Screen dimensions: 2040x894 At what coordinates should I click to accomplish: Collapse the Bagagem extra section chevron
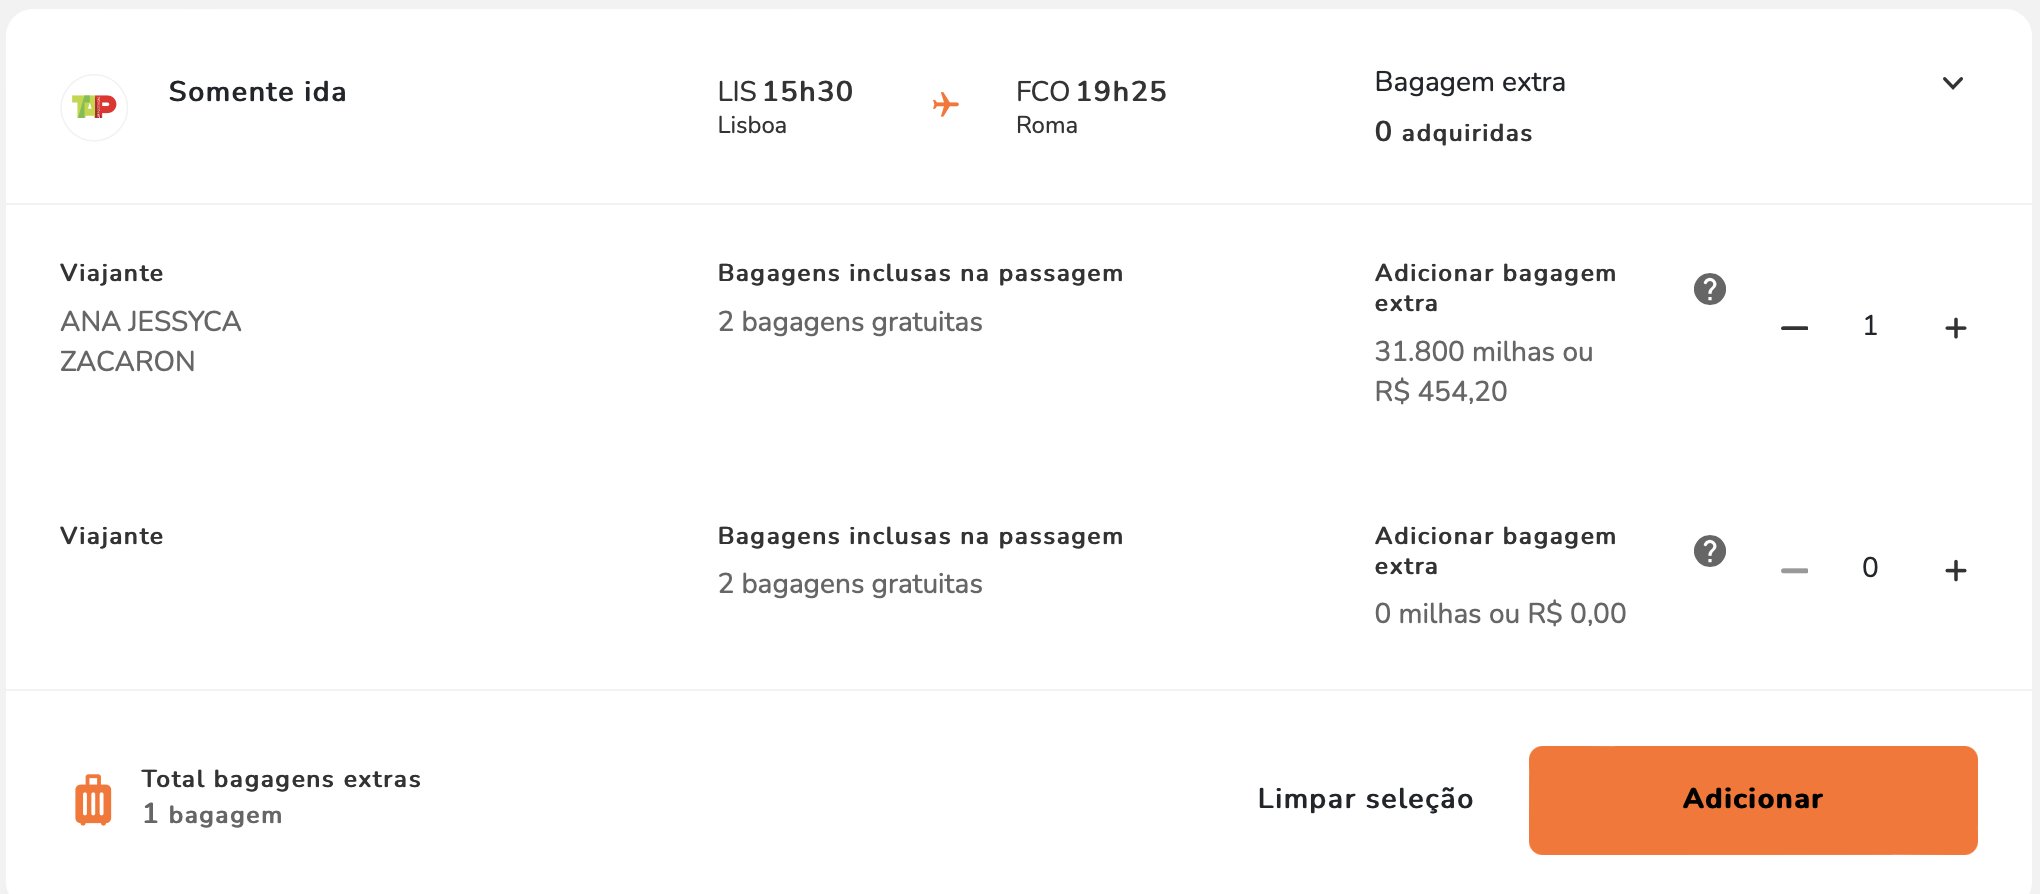point(1952,83)
